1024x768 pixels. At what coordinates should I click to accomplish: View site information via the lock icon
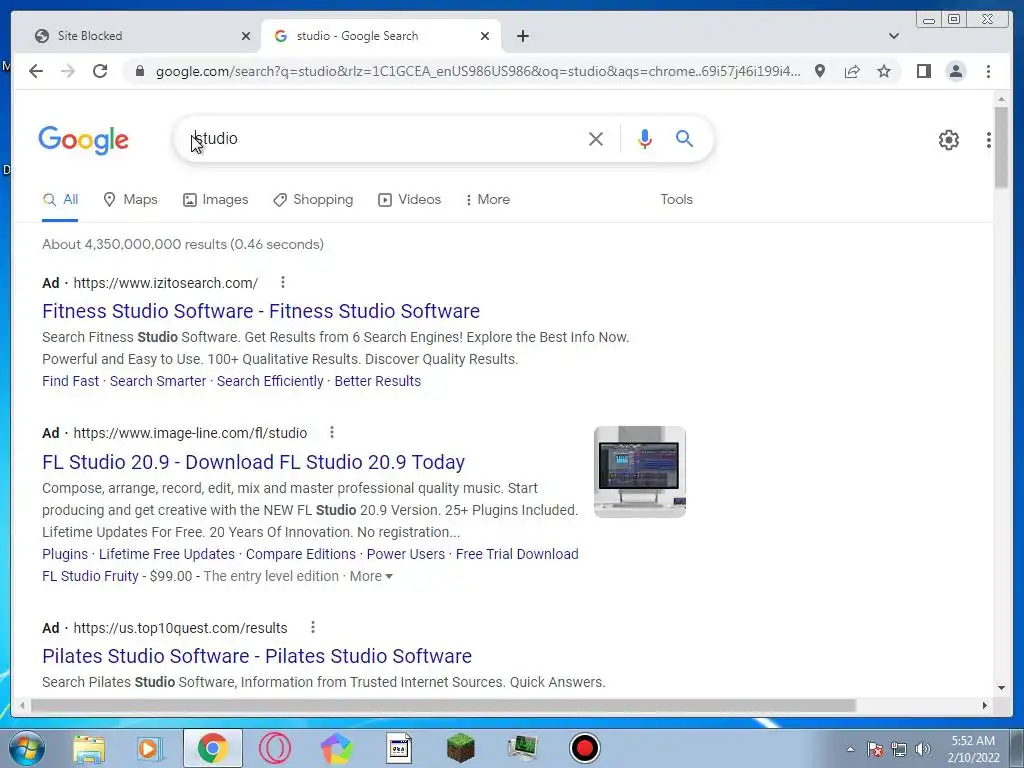(x=139, y=71)
